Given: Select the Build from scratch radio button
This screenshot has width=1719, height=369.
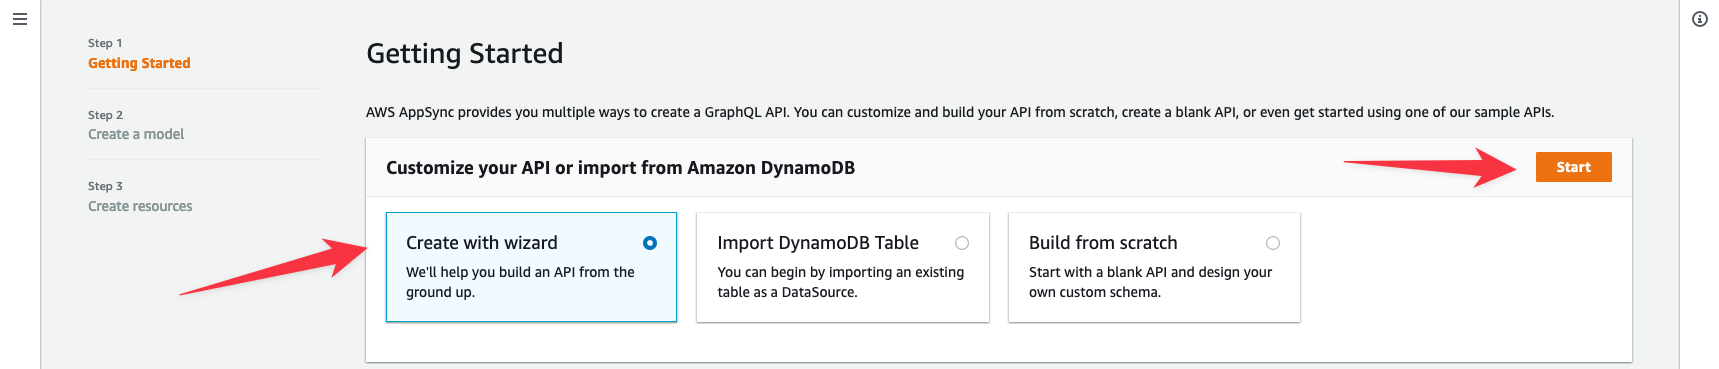Looking at the screenshot, I should [1273, 243].
